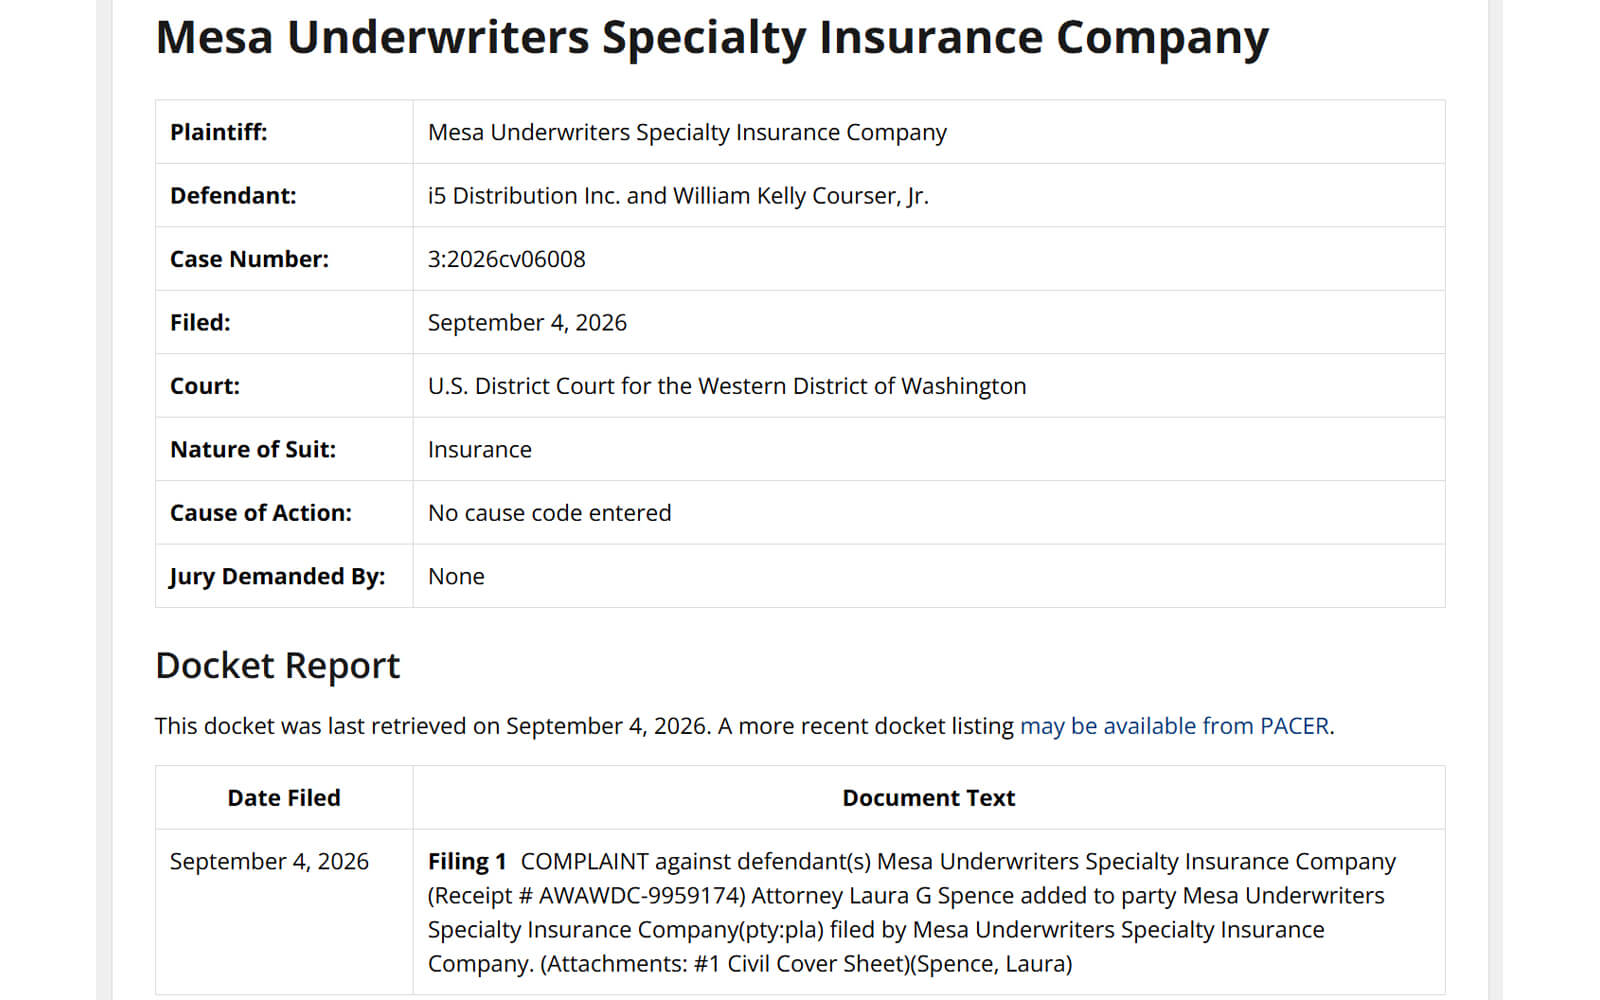The image size is (1600, 1000).
Task: Click the Document Text column header
Action: (x=929, y=798)
